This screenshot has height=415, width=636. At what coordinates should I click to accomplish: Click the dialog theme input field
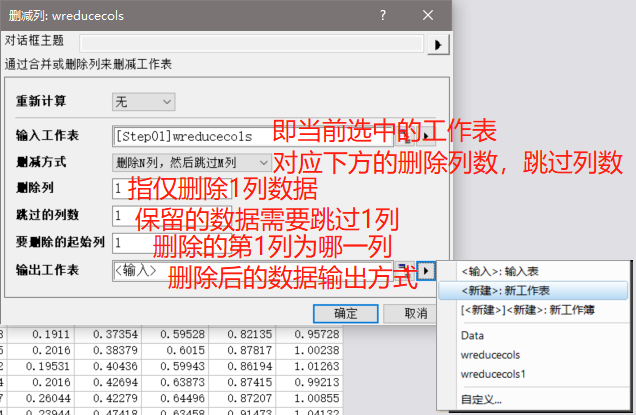click(x=251, y=44)
